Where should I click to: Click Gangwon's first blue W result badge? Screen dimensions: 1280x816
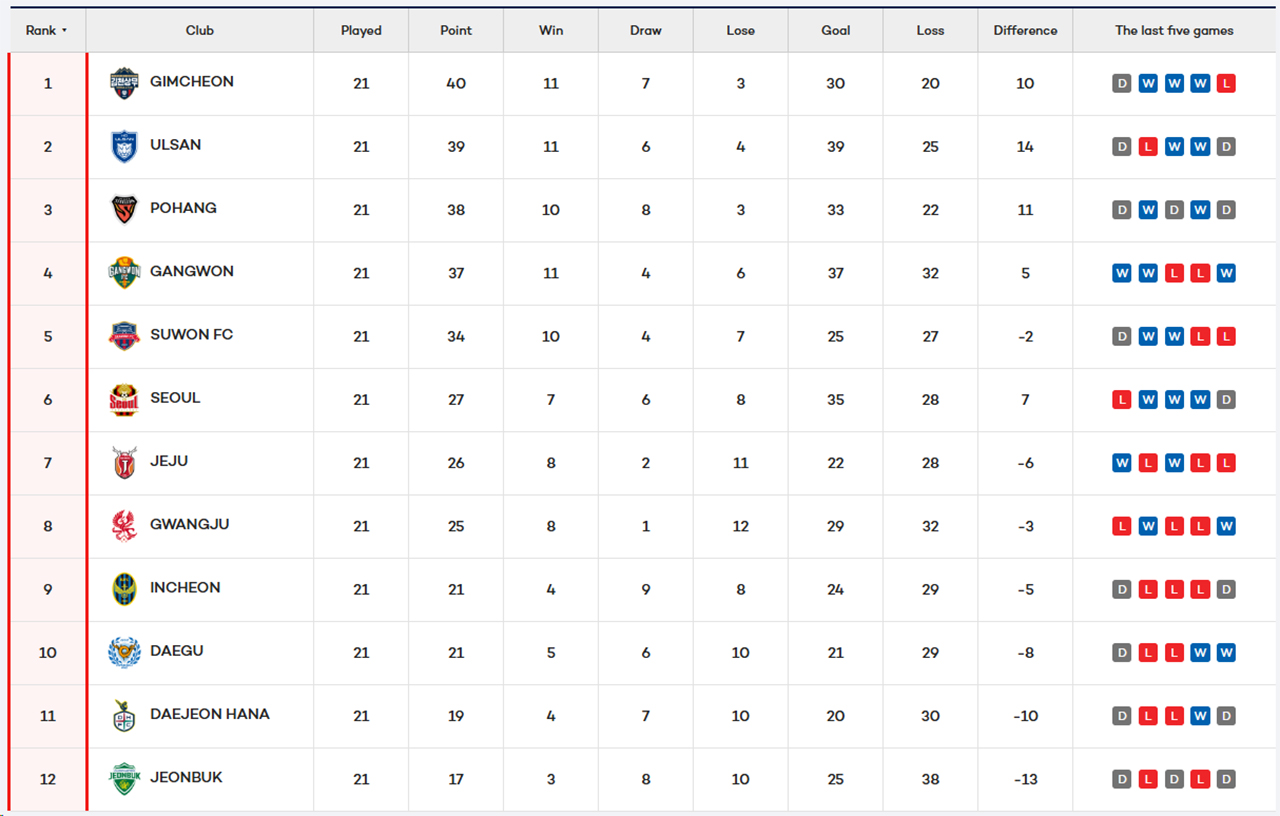click(x=1122, y=273)
